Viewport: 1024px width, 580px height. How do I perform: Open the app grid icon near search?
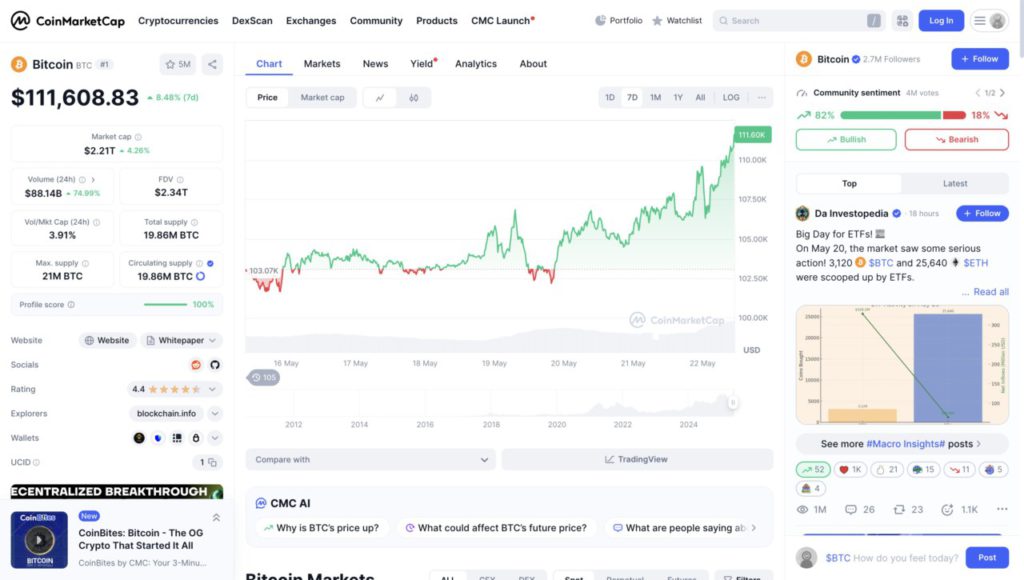coord(903,21)
